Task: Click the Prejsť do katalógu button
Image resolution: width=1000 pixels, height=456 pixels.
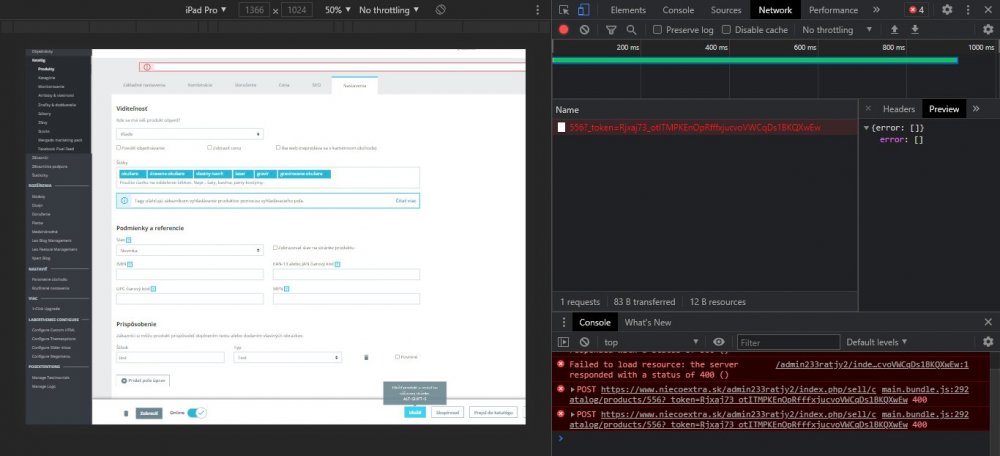Action: [x=492, y=413]
